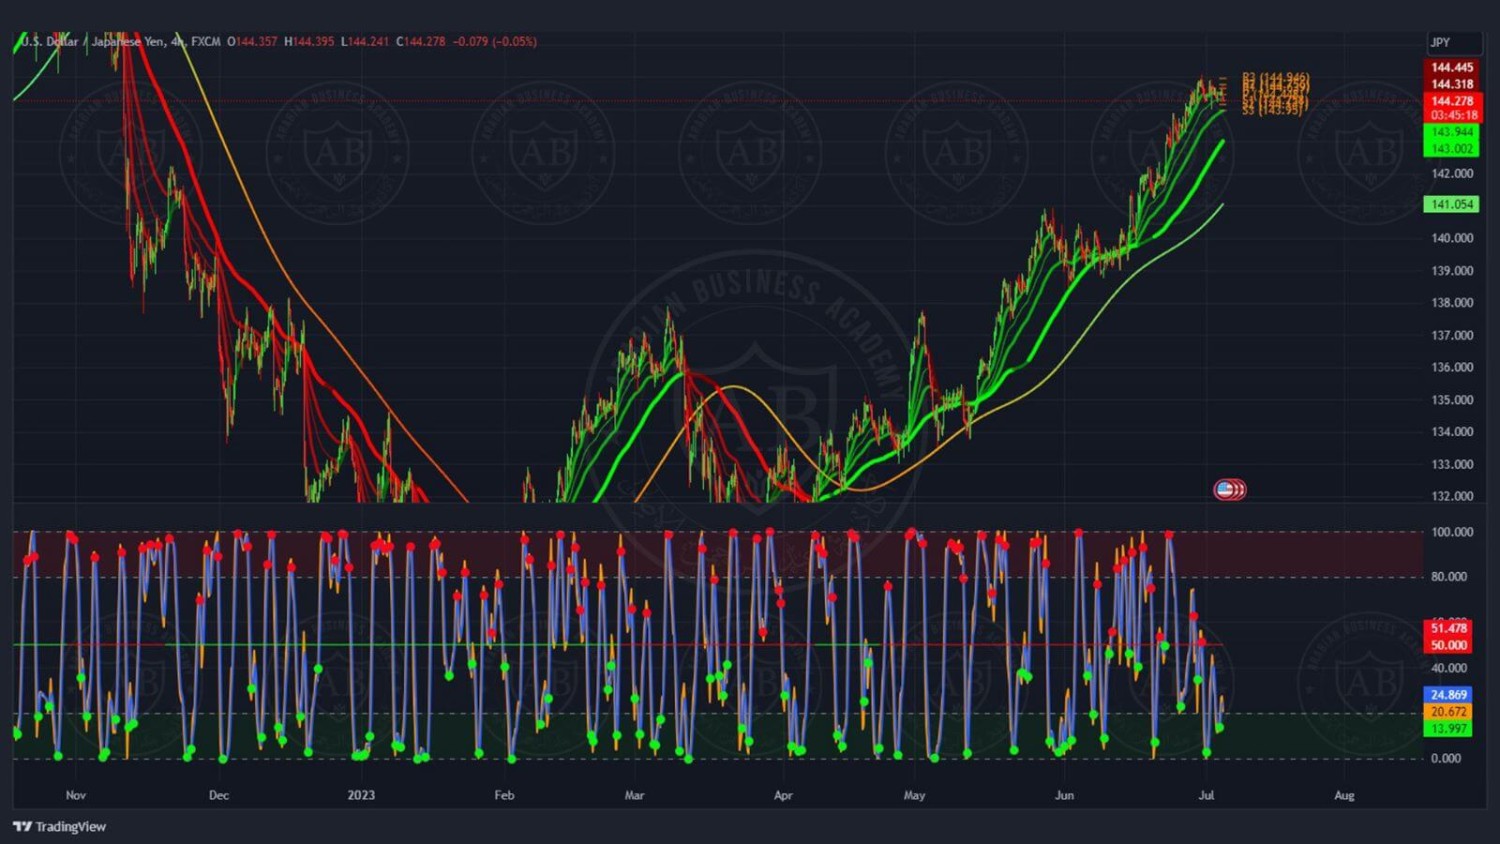Click the Jul label on the time axis
The image size is (1500, 844).
point(1206,795)
